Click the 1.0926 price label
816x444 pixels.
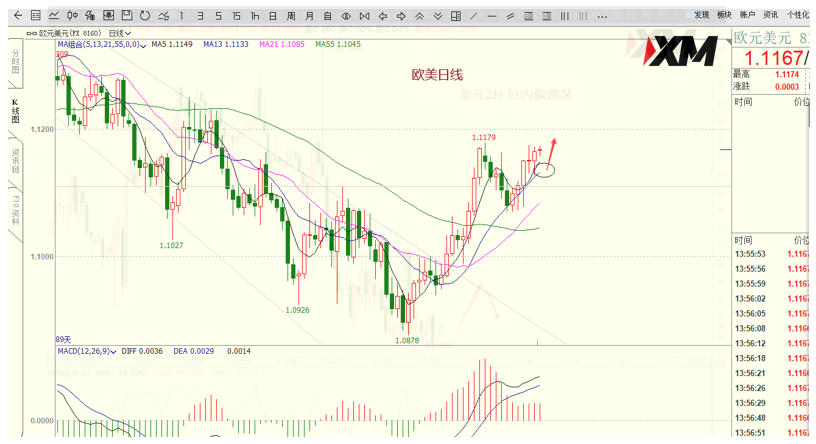point(297,310)
